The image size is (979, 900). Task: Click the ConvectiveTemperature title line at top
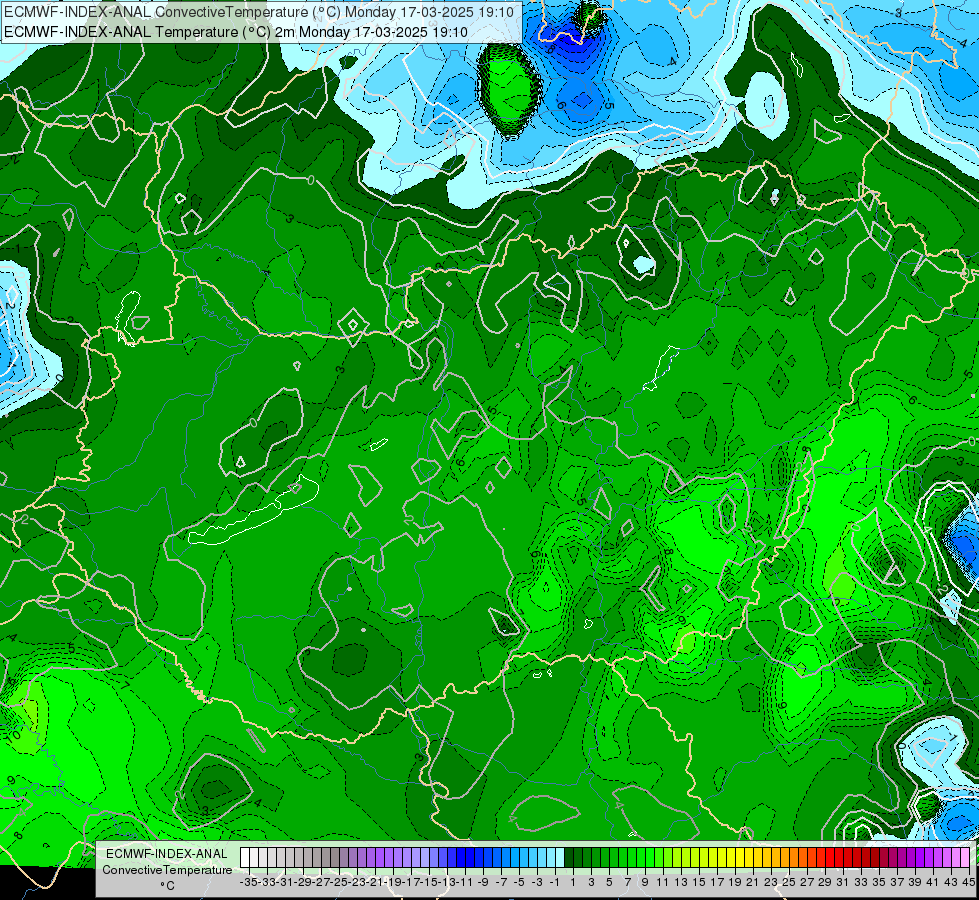258,12
